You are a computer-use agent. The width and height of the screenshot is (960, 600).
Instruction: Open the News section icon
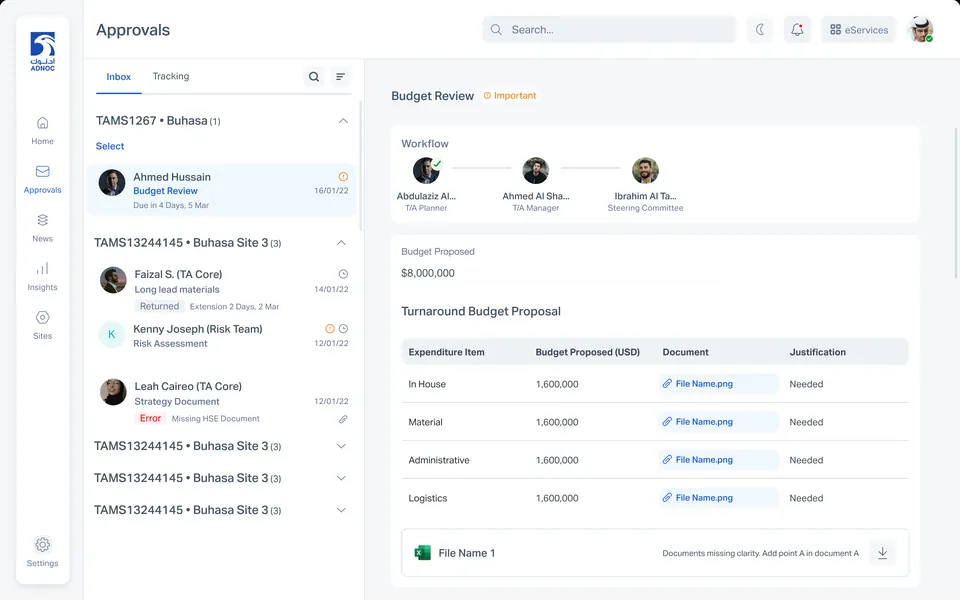point(42,220)
